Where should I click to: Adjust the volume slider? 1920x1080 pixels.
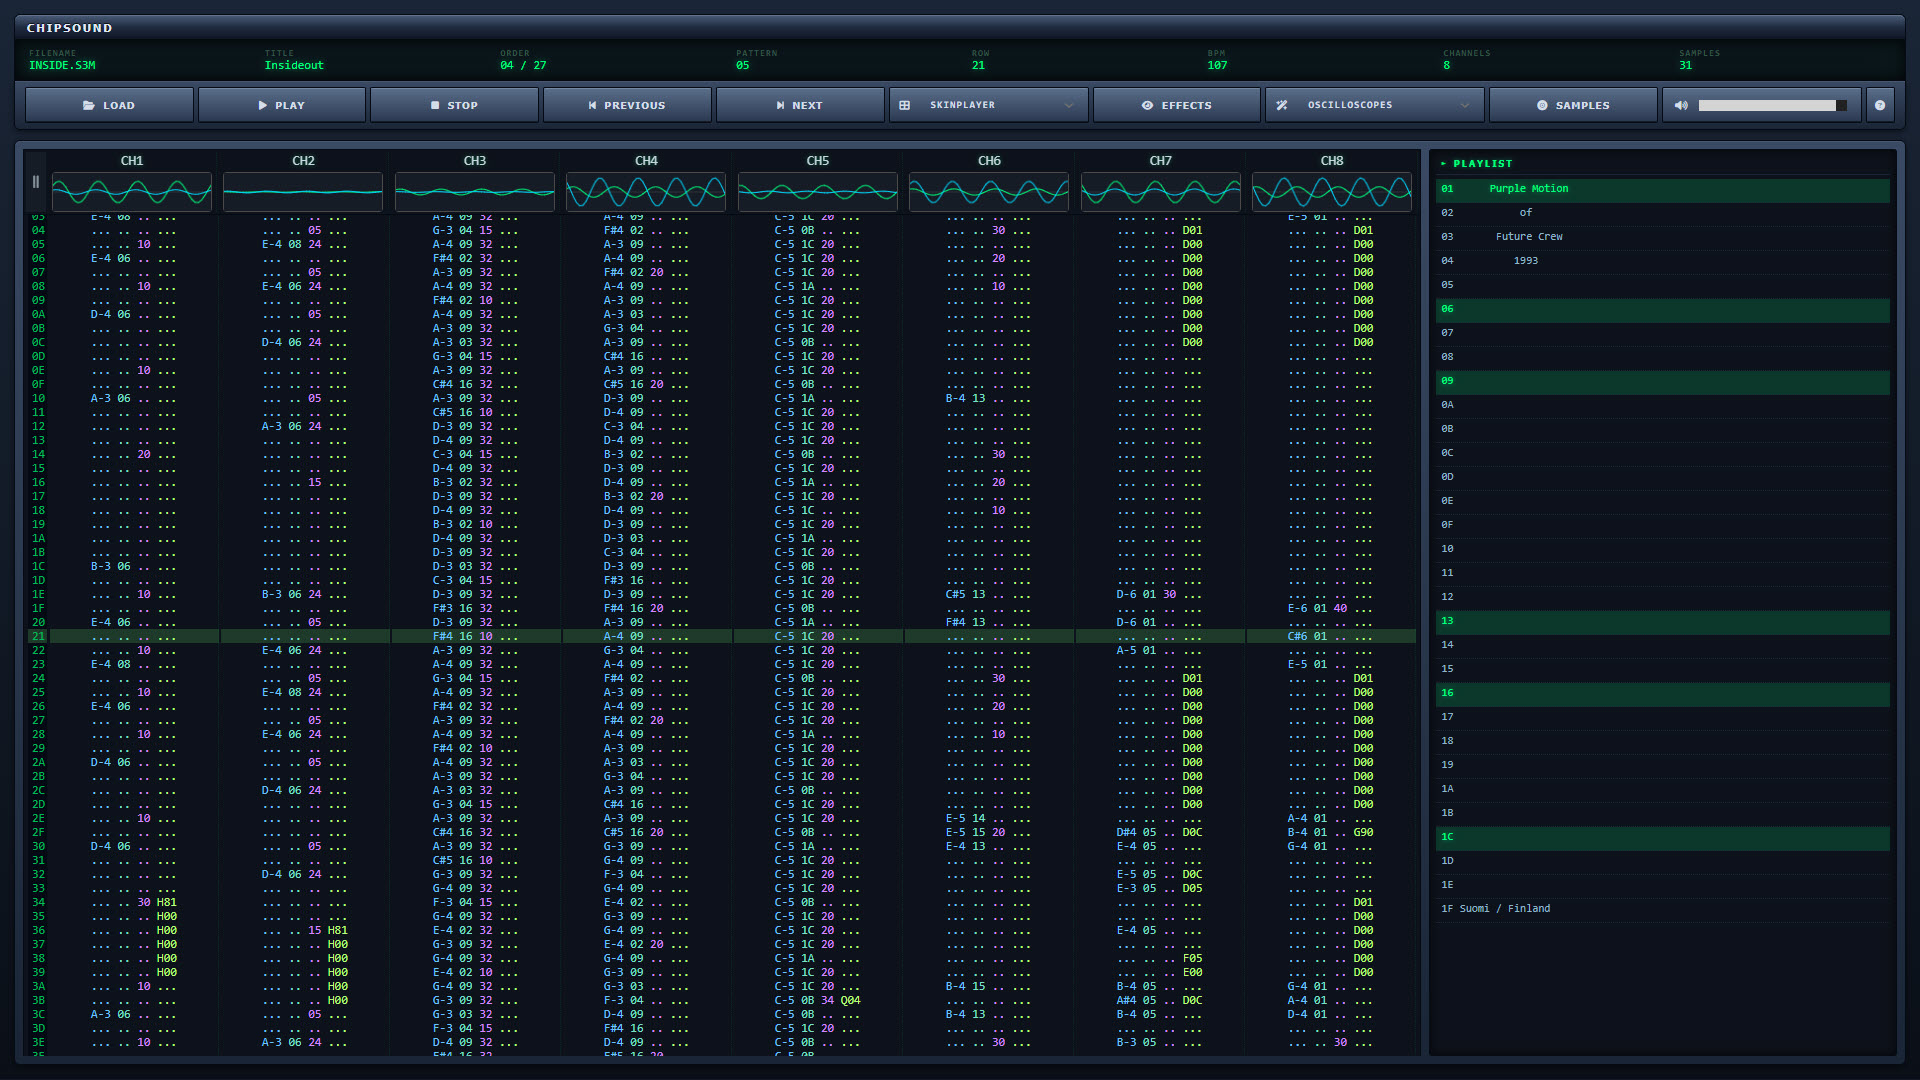pyautogui.click(x=1772, y=105)
